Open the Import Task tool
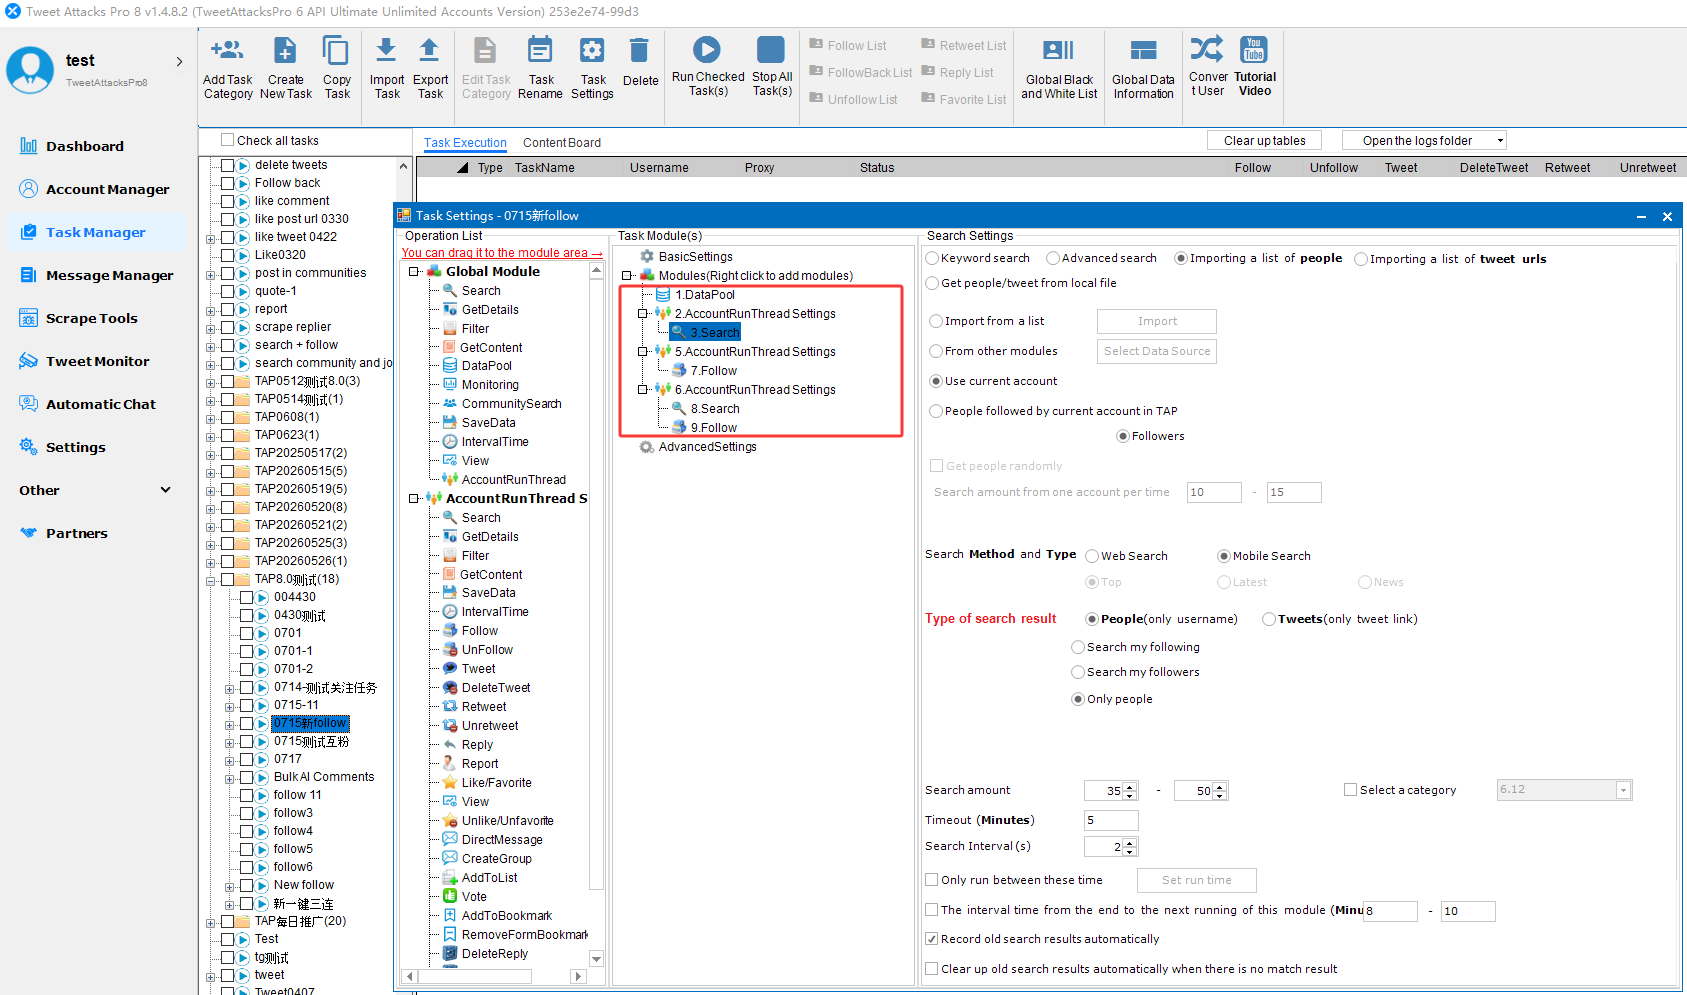Image resolution: width=1687 pixels, height=995 pixels. 386,50
